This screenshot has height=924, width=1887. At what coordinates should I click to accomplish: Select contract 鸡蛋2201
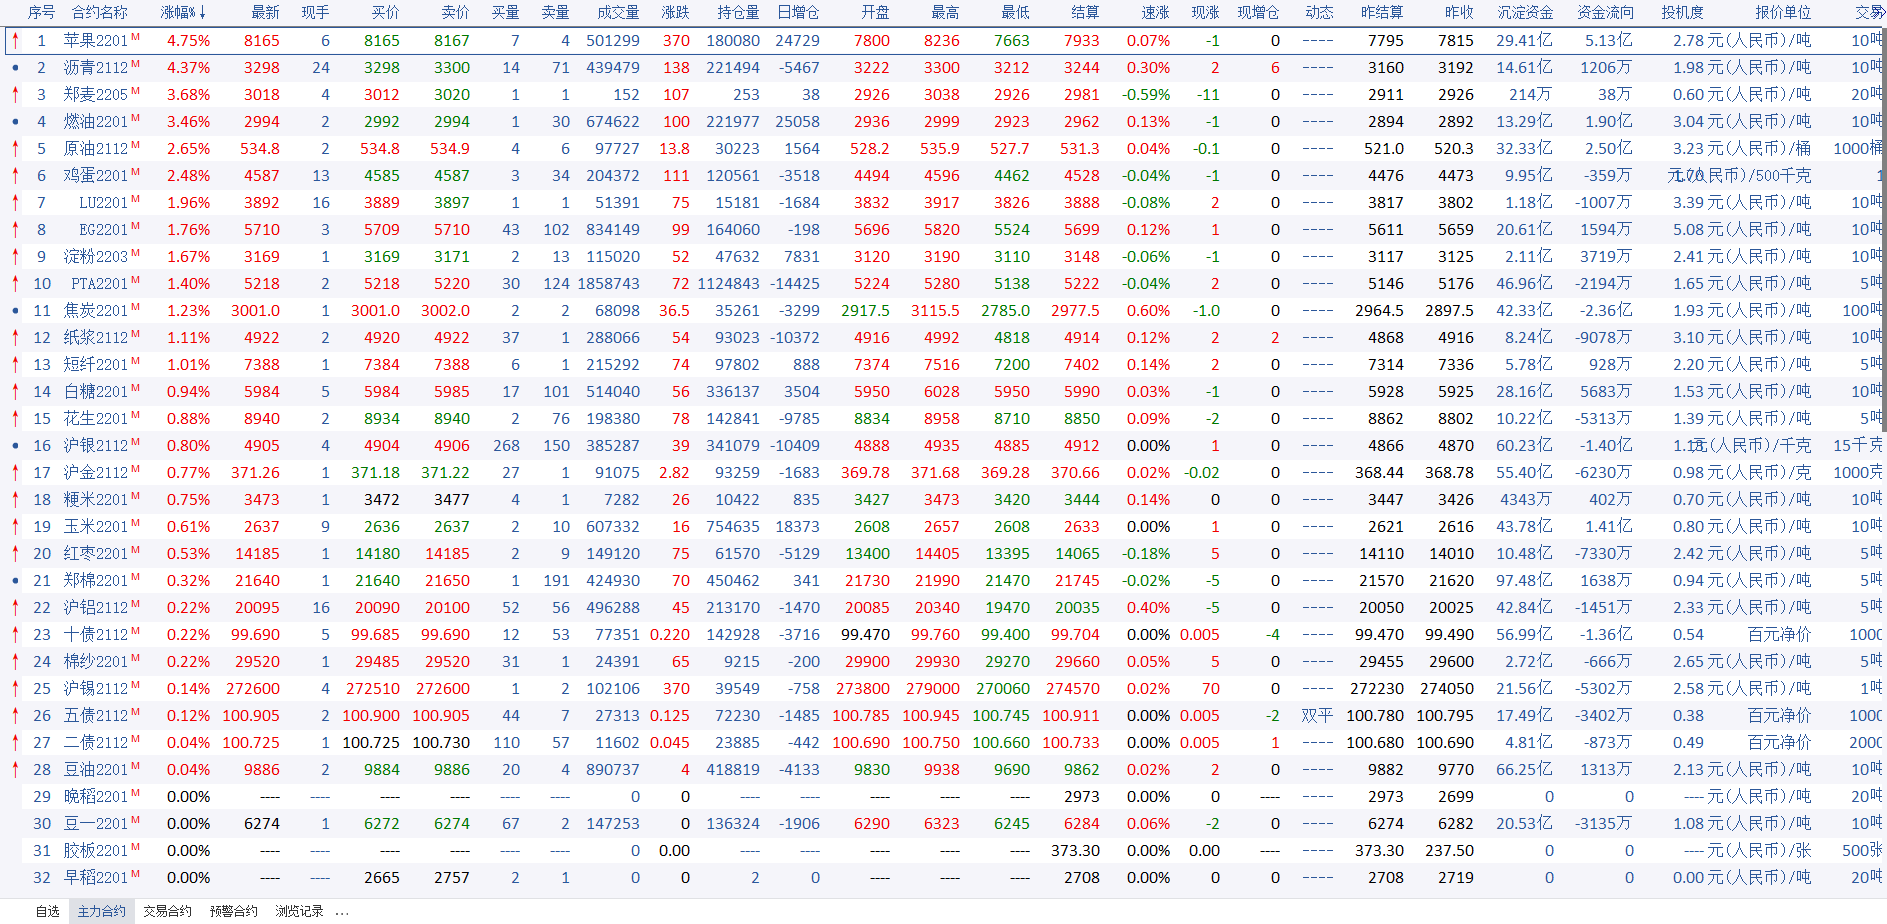coord(96,176)
